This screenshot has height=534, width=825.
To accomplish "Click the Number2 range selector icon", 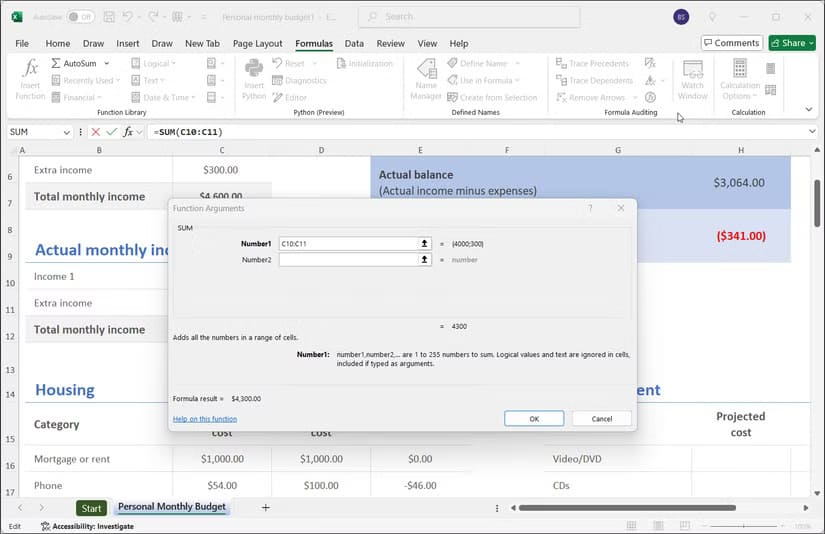I will point(425,260).
